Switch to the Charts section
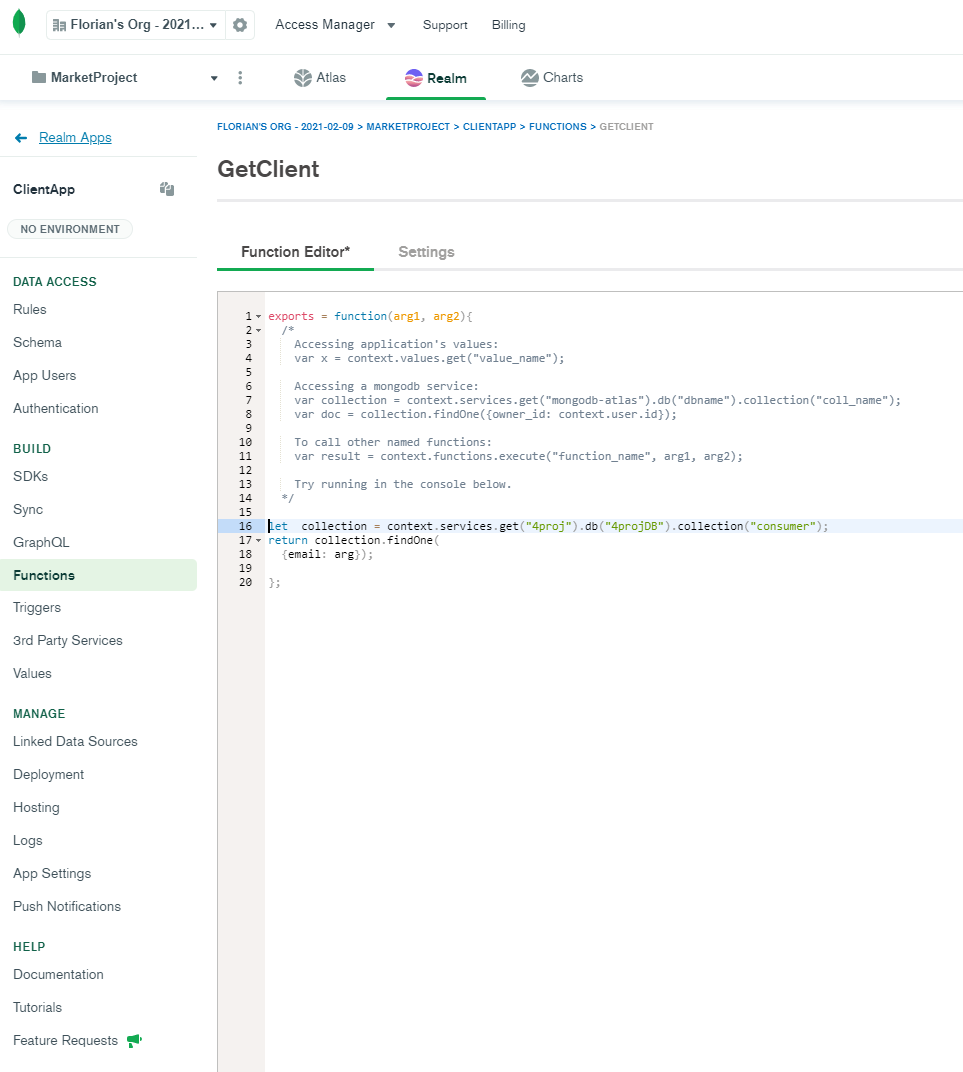Image resolution: width=963 pixels, height=1072 pixels. [551, 76]
